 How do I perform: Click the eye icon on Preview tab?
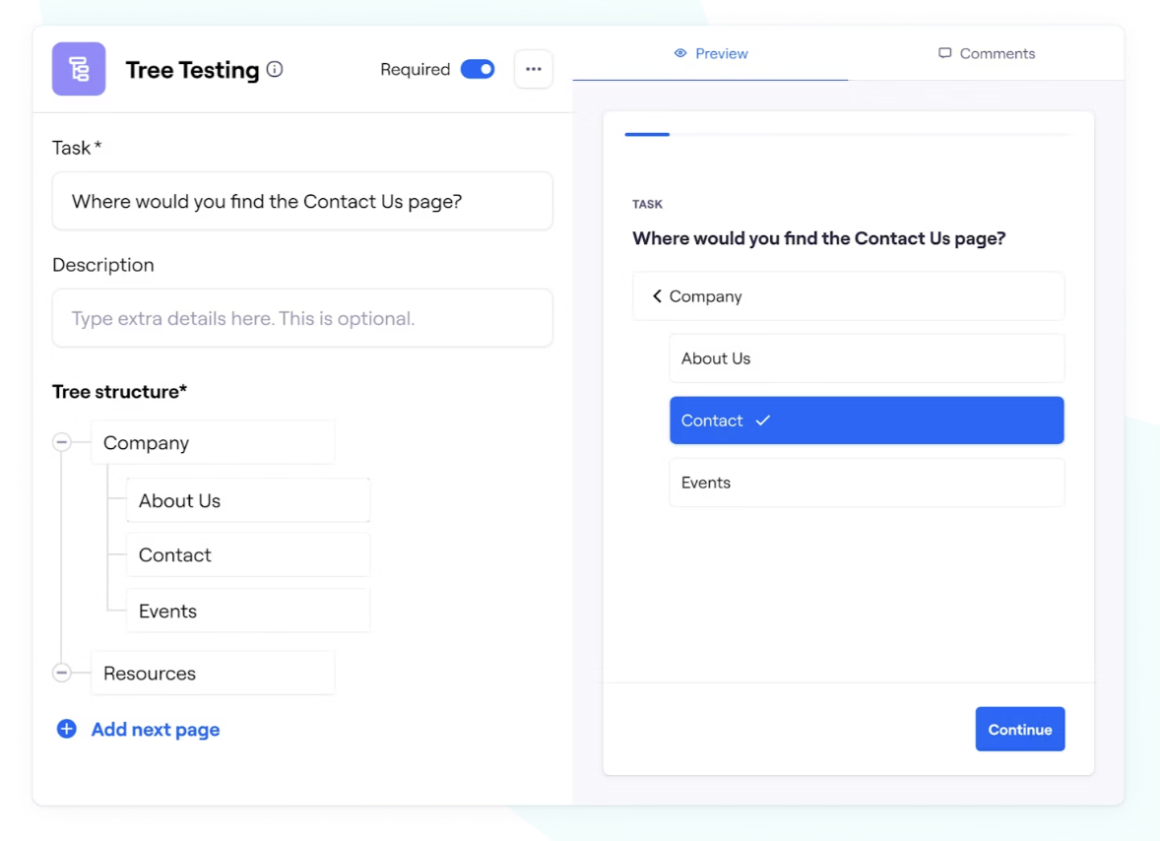pyautogui.click(x=680, y=53)
